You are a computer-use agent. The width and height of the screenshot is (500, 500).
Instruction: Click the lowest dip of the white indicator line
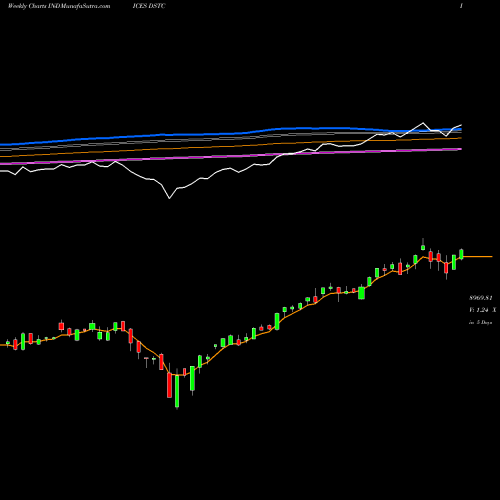click(169, 198)
